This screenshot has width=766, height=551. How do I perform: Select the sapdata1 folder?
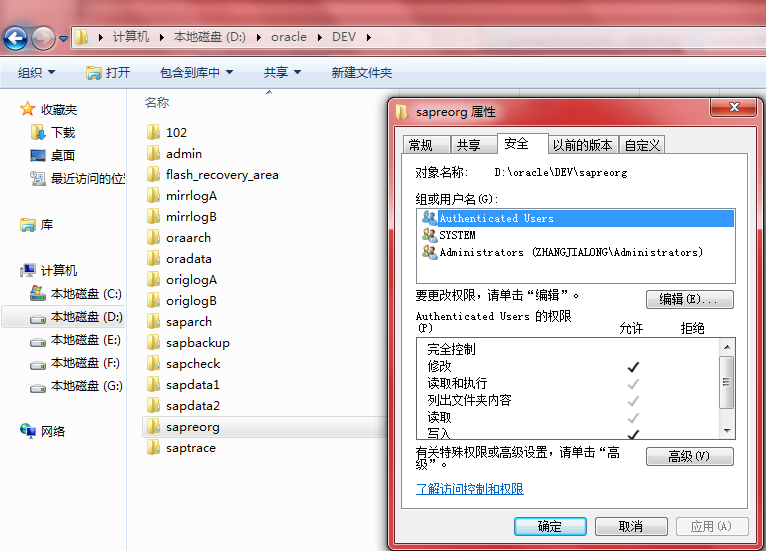pos(183,384)
